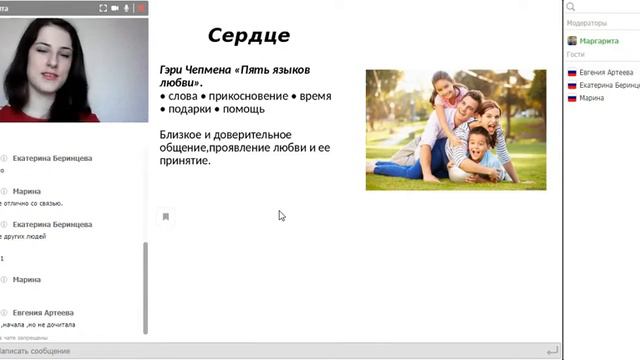Toggle the camera icon in video header

[115, 8]
